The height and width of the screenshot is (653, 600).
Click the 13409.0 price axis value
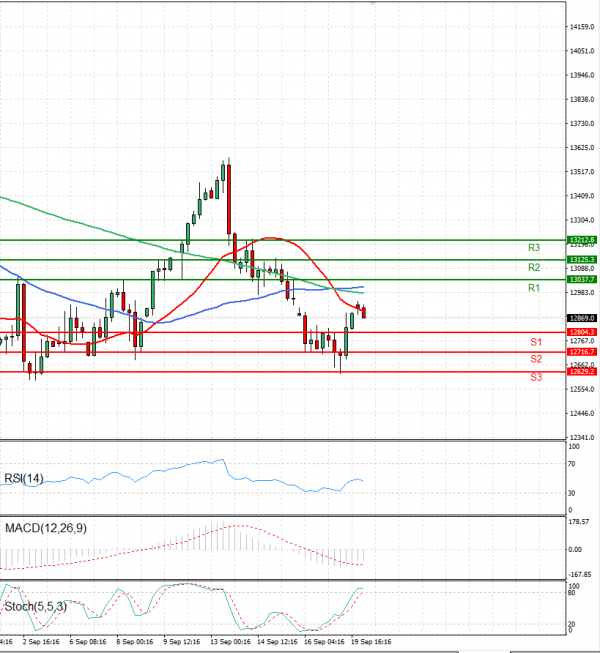pos(582,196)
